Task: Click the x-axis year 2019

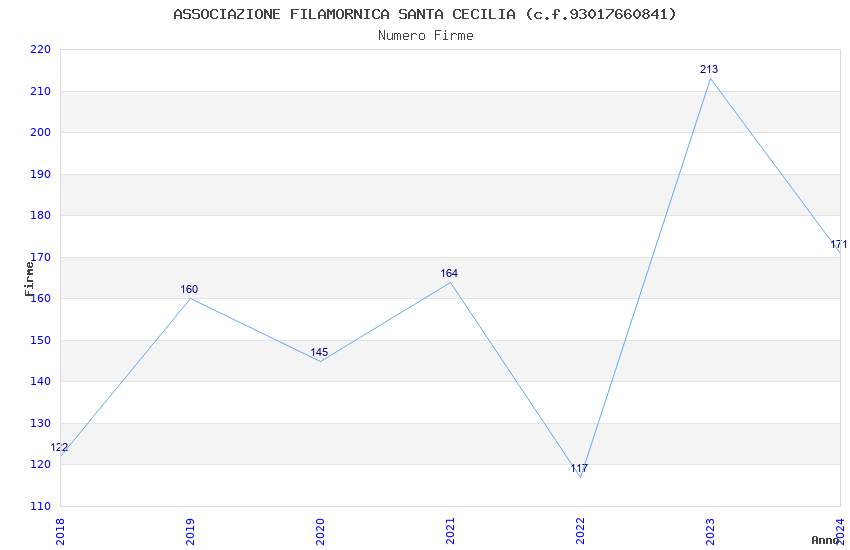Action: click(x=190, y=532)
